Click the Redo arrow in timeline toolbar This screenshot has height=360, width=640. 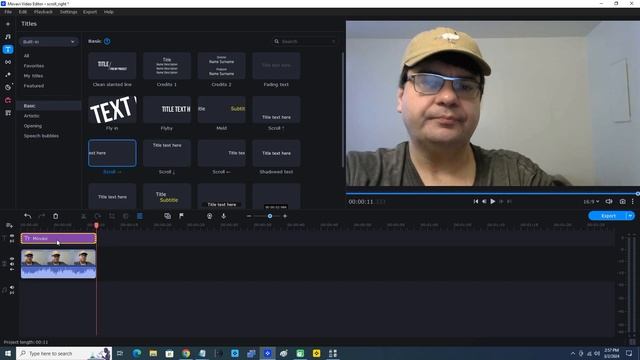click(x=42, y=216)
